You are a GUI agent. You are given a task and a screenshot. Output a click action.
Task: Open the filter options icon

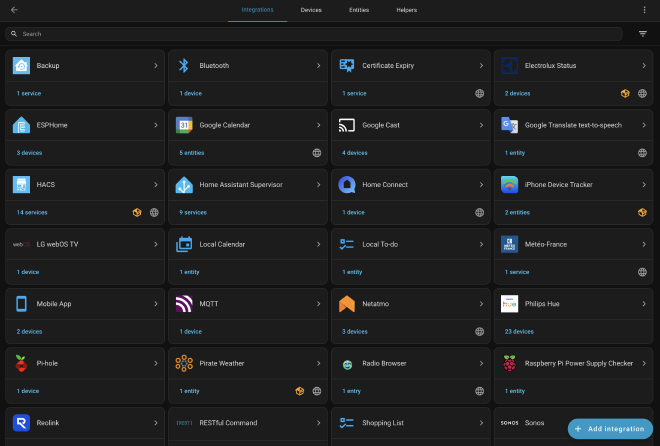pyautogui.click(x=643, y=34)
